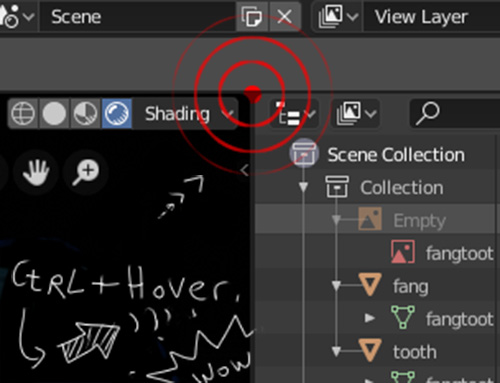
Task: Open outliner editor type menu
Action: click(294, 114)
